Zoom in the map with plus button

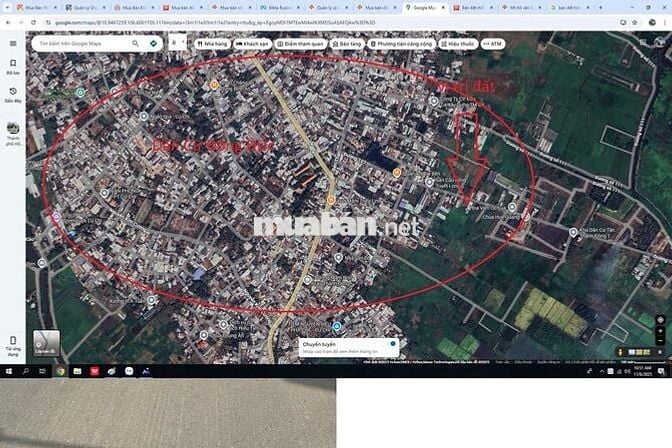660,333
